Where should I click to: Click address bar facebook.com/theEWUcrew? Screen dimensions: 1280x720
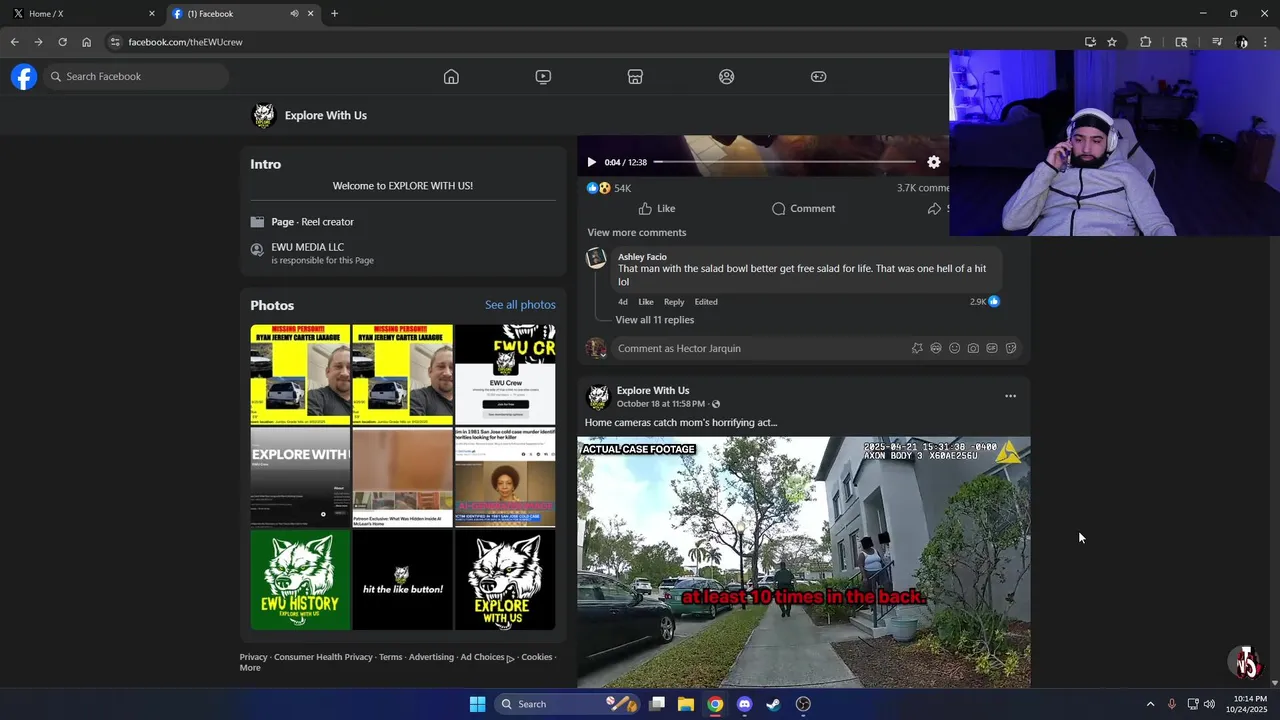pyautogui.click(x=185, y=42)
